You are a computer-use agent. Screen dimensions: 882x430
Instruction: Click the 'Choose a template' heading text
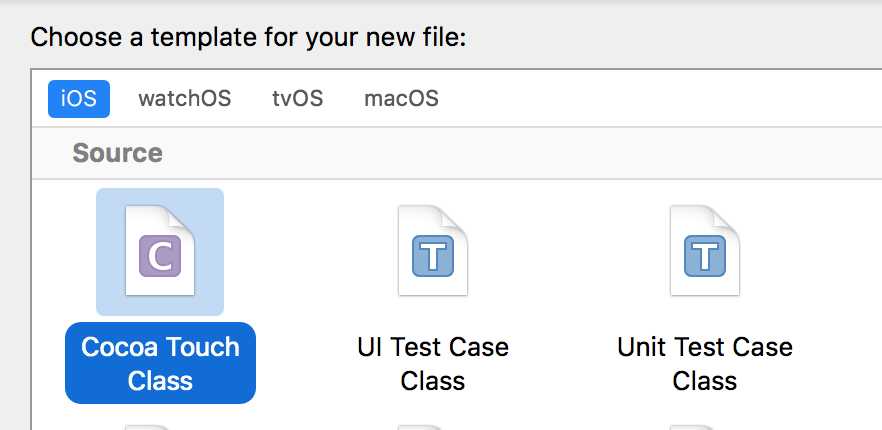(x=248, y=38)
